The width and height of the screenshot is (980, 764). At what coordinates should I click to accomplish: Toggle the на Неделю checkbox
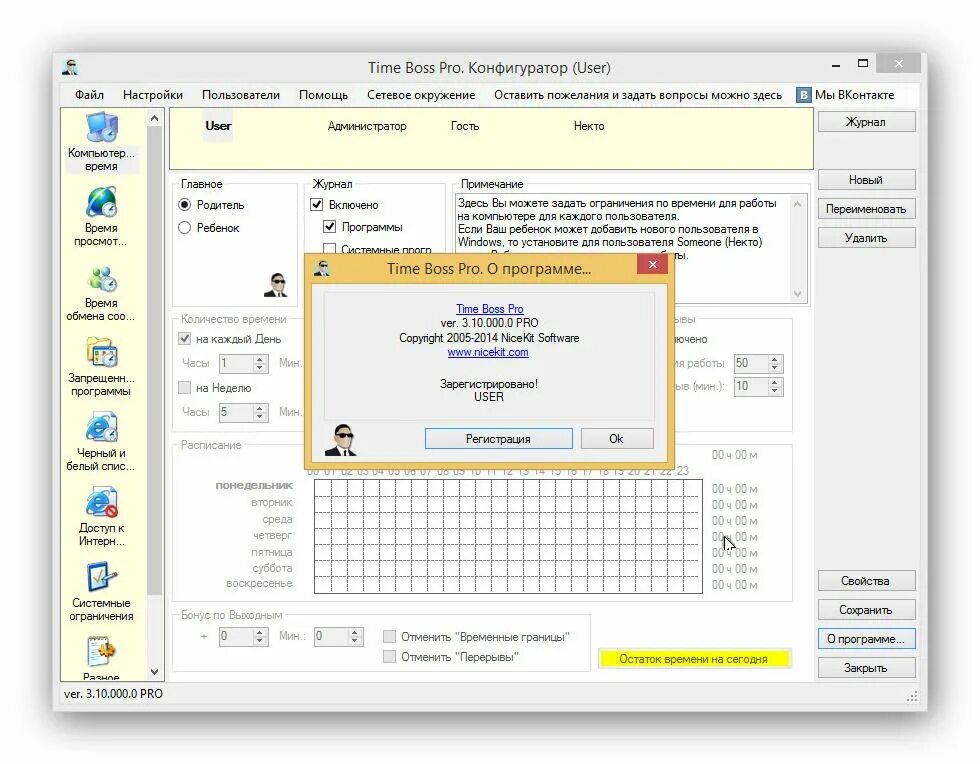click(184, 388)
